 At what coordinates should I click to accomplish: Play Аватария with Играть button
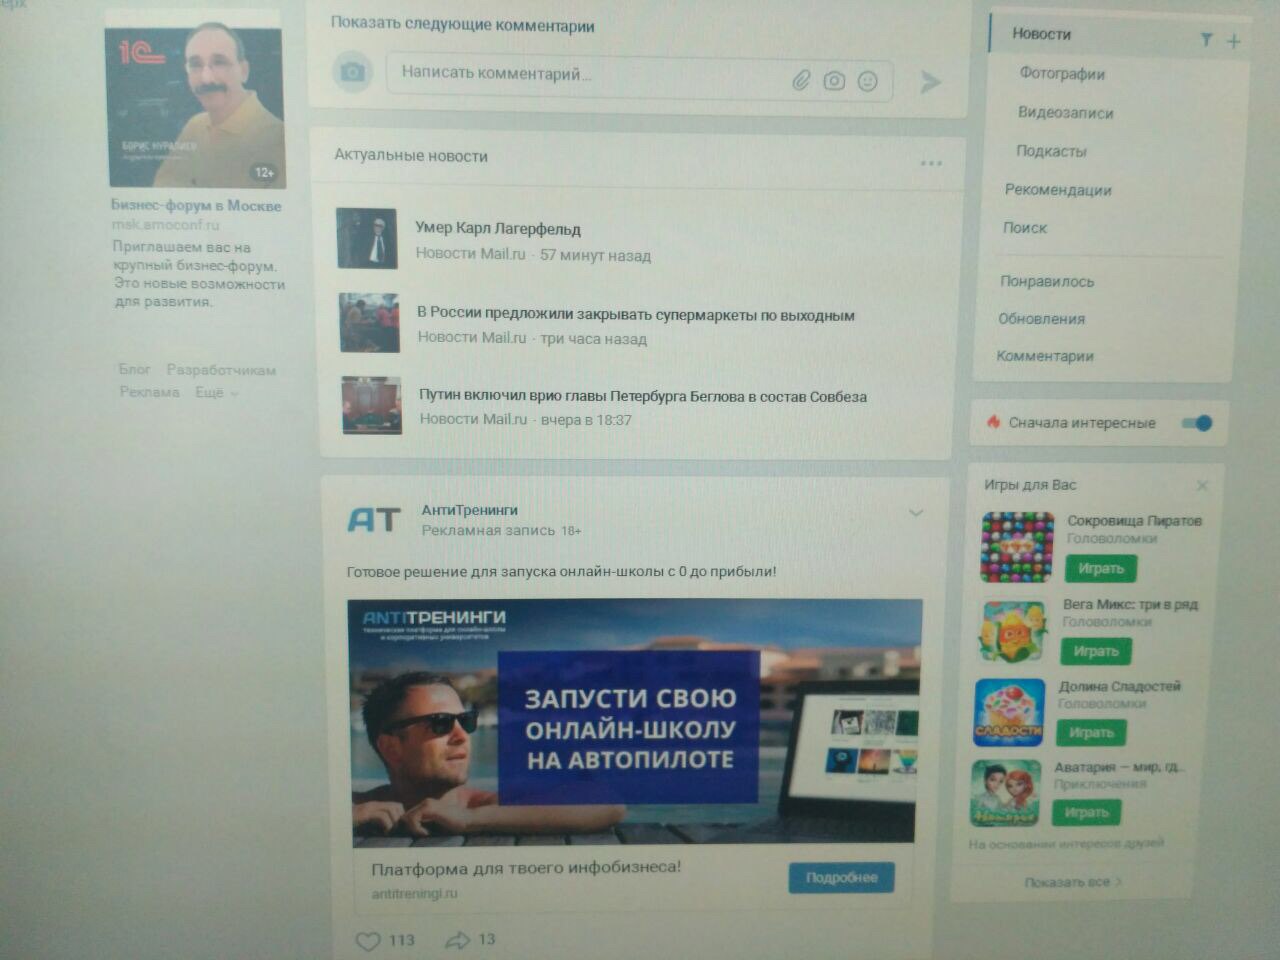(x=1086, y=812)
